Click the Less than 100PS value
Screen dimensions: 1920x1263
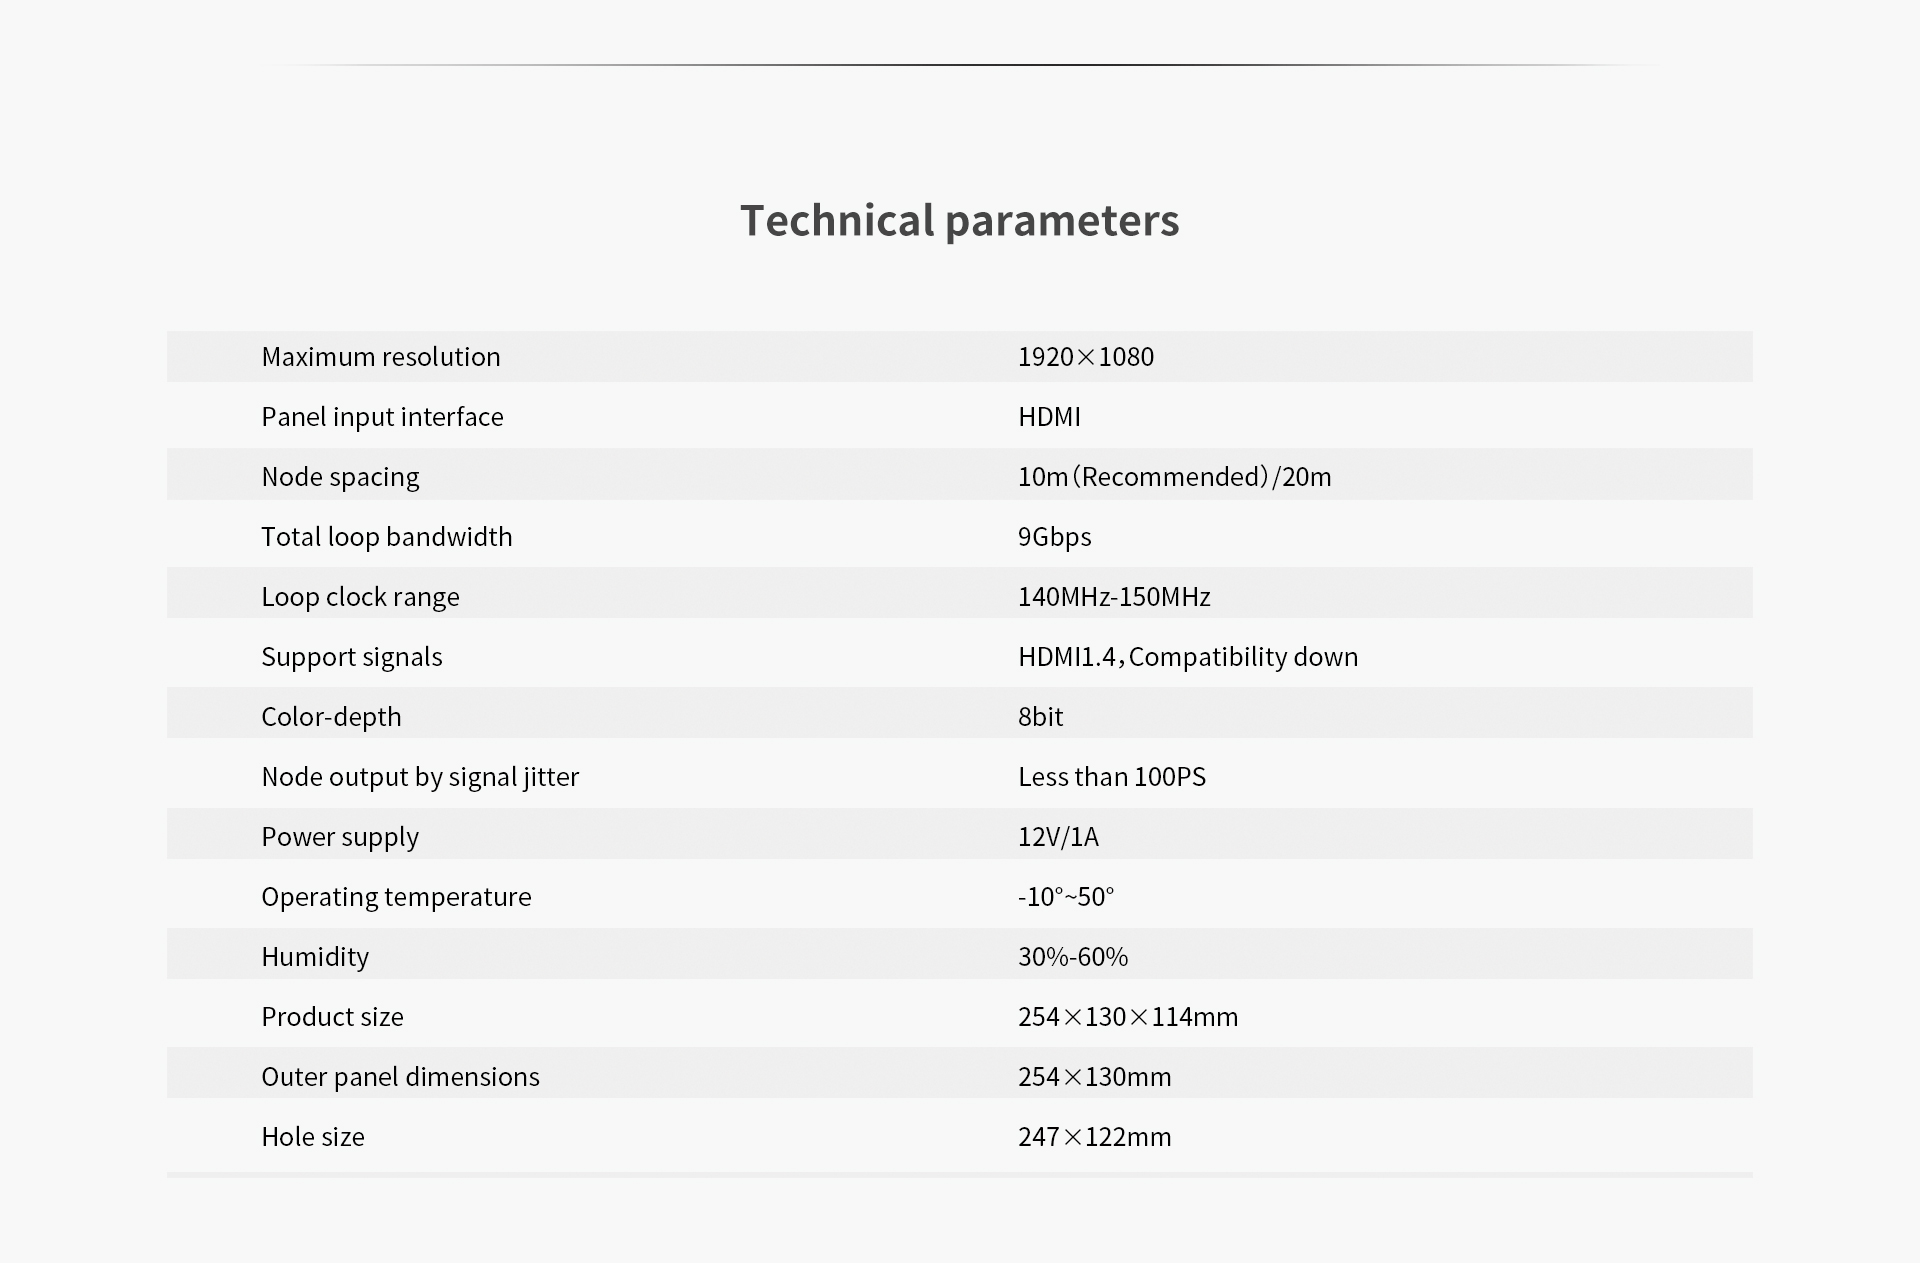tap(1112, 777)
